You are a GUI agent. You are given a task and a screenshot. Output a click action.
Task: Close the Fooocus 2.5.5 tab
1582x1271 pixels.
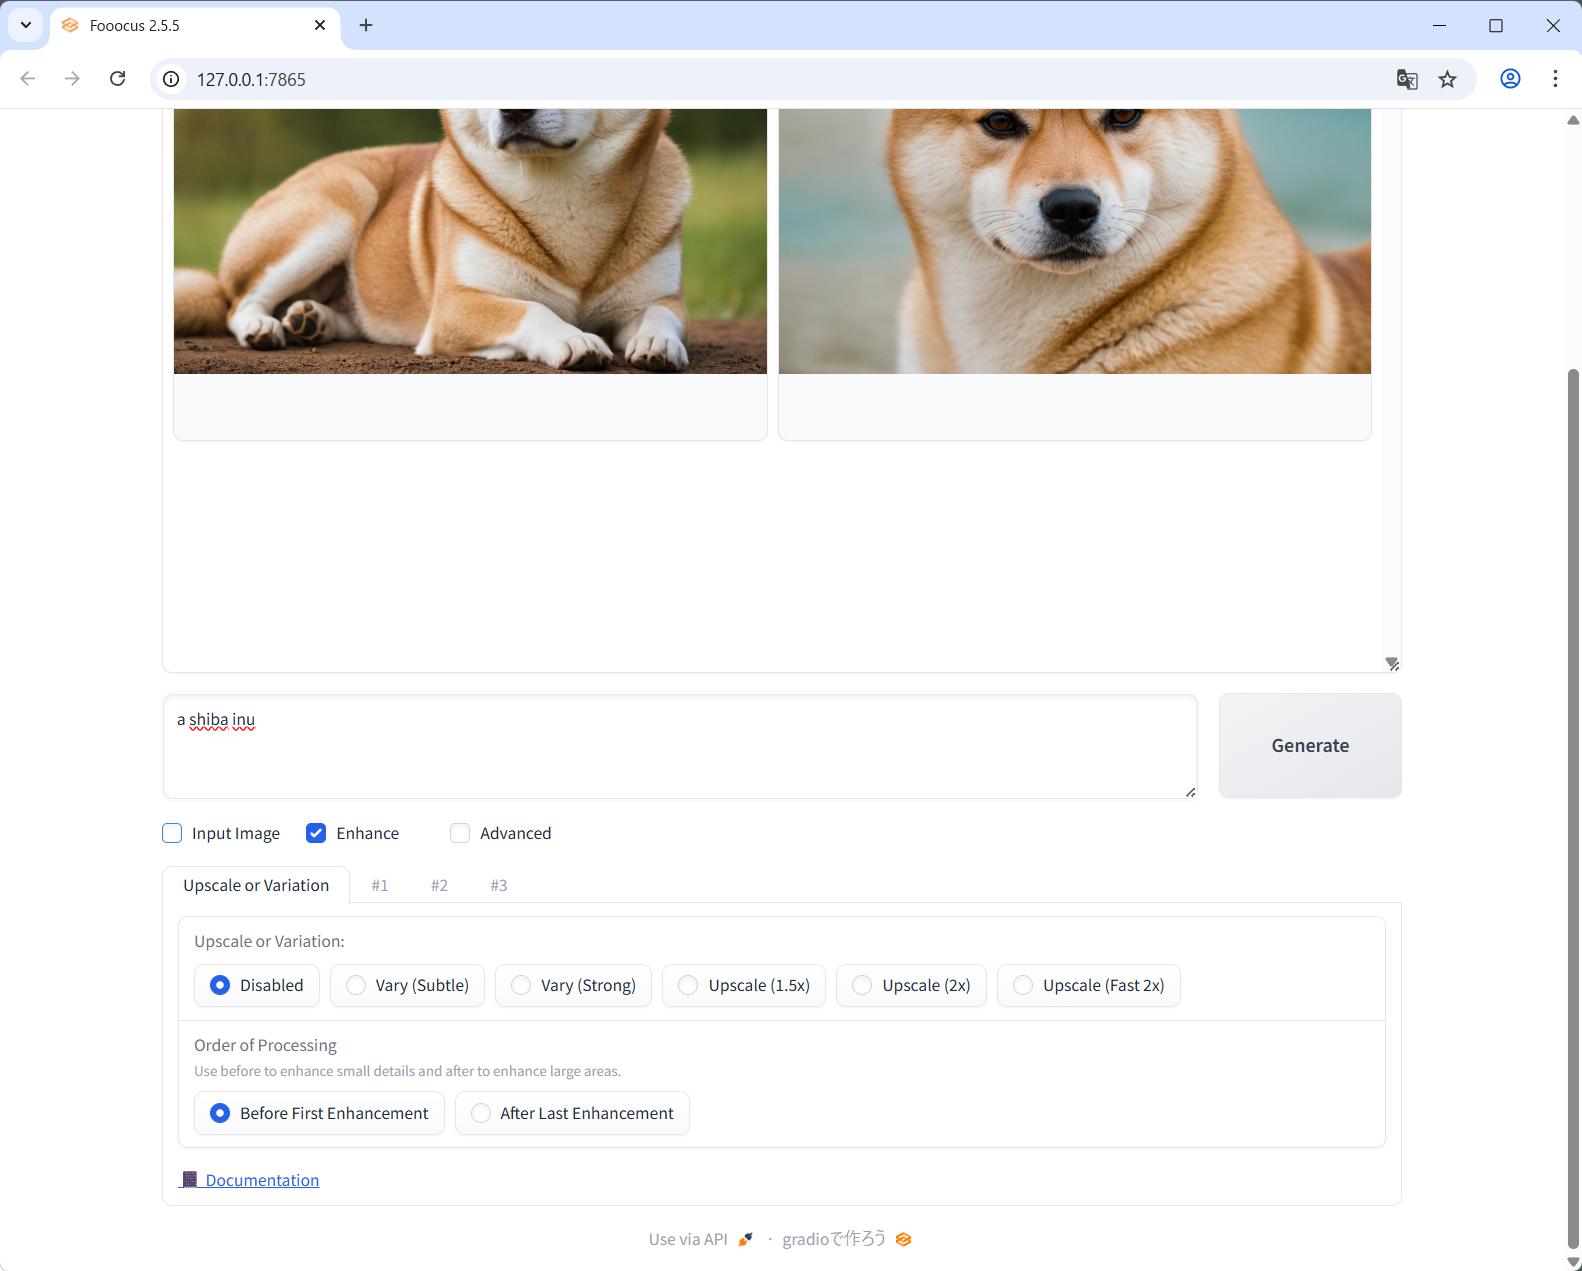pos(320,25)
